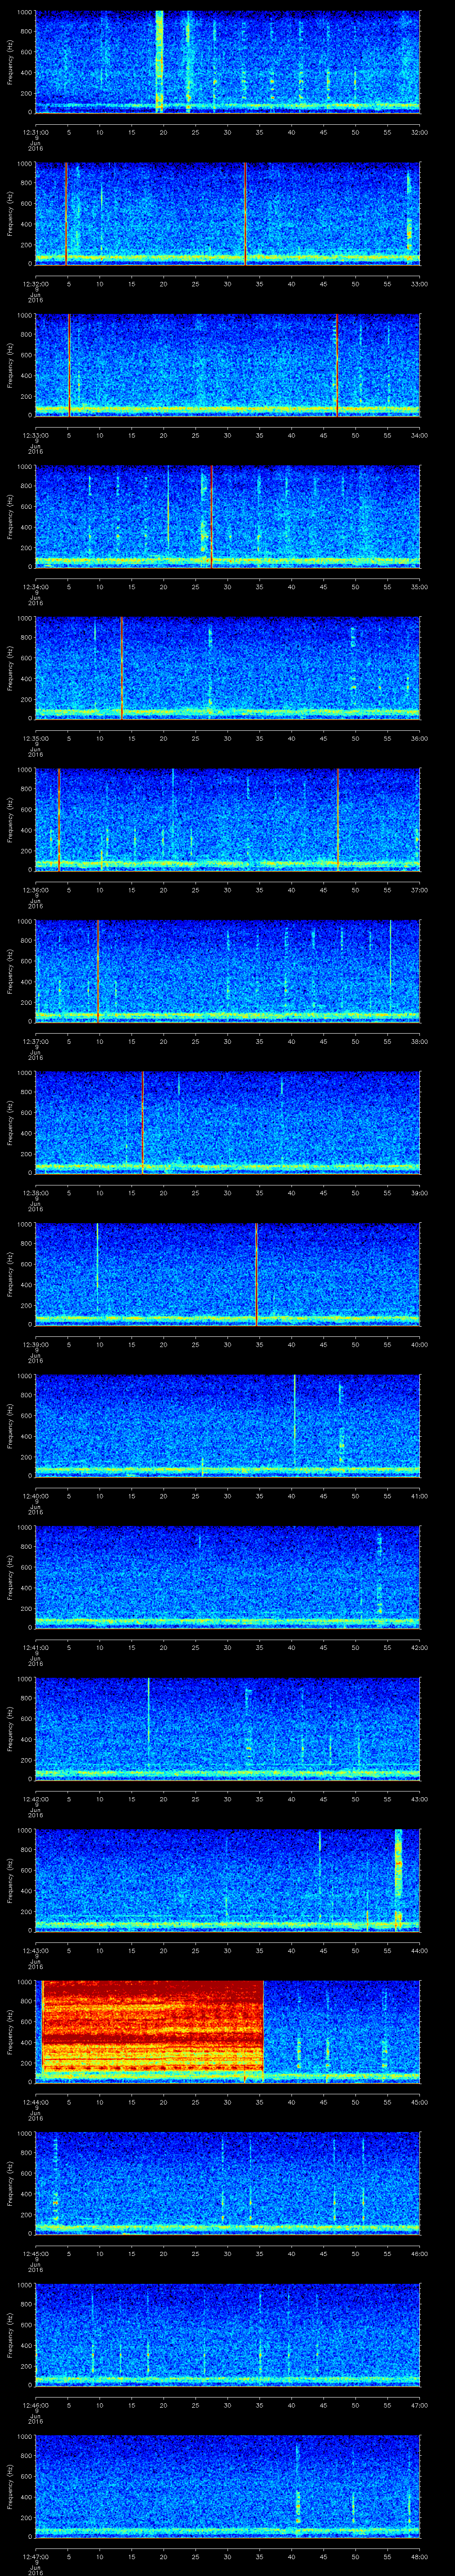This screenshot has height=2576, width=455.
Task: Open the spectrogram panel starting at 12:46:00
Action: 227,2334
